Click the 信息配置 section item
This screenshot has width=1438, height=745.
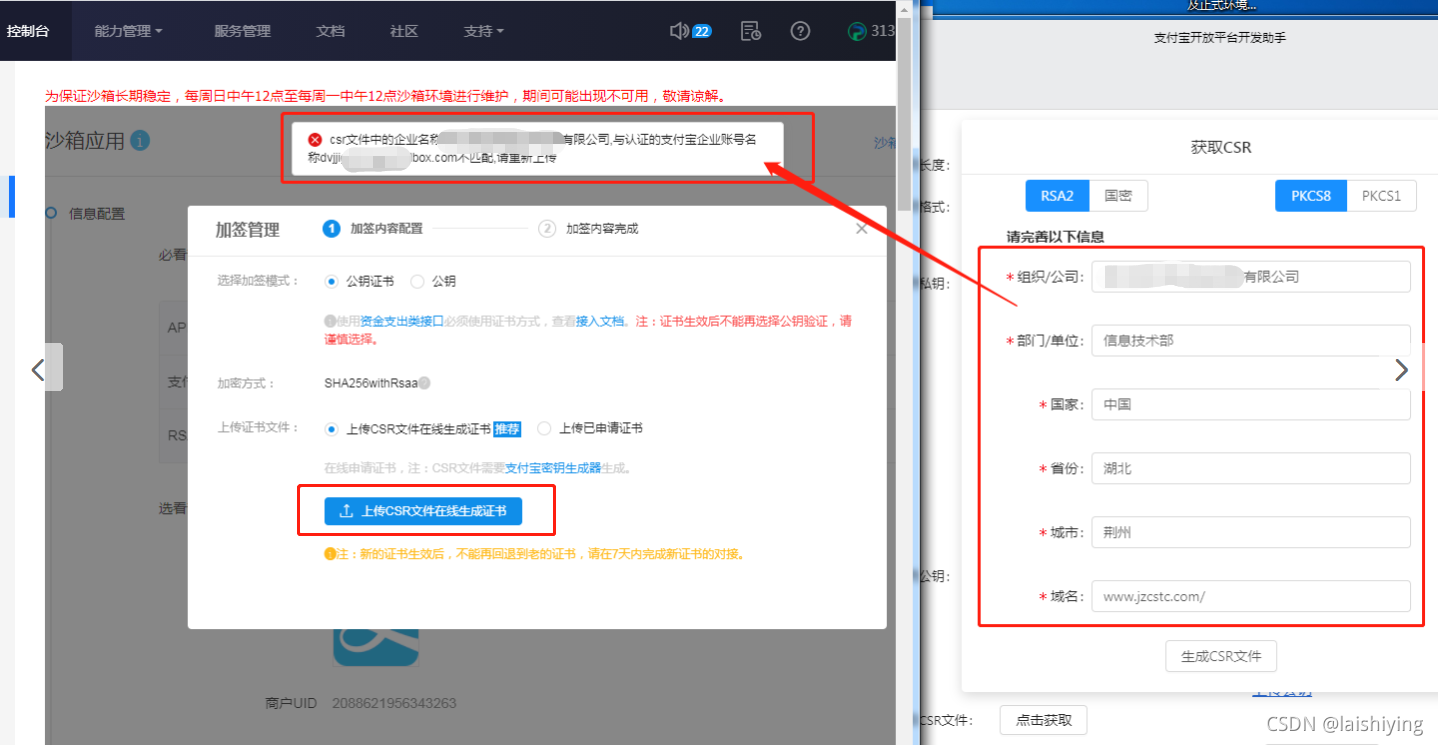(96, 214)
